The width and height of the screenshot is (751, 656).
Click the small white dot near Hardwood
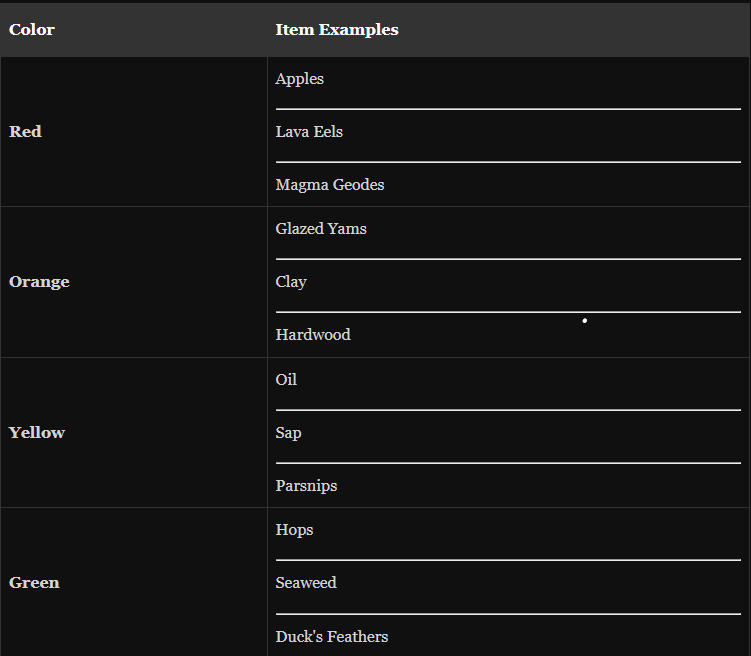[x=584, y=321]
